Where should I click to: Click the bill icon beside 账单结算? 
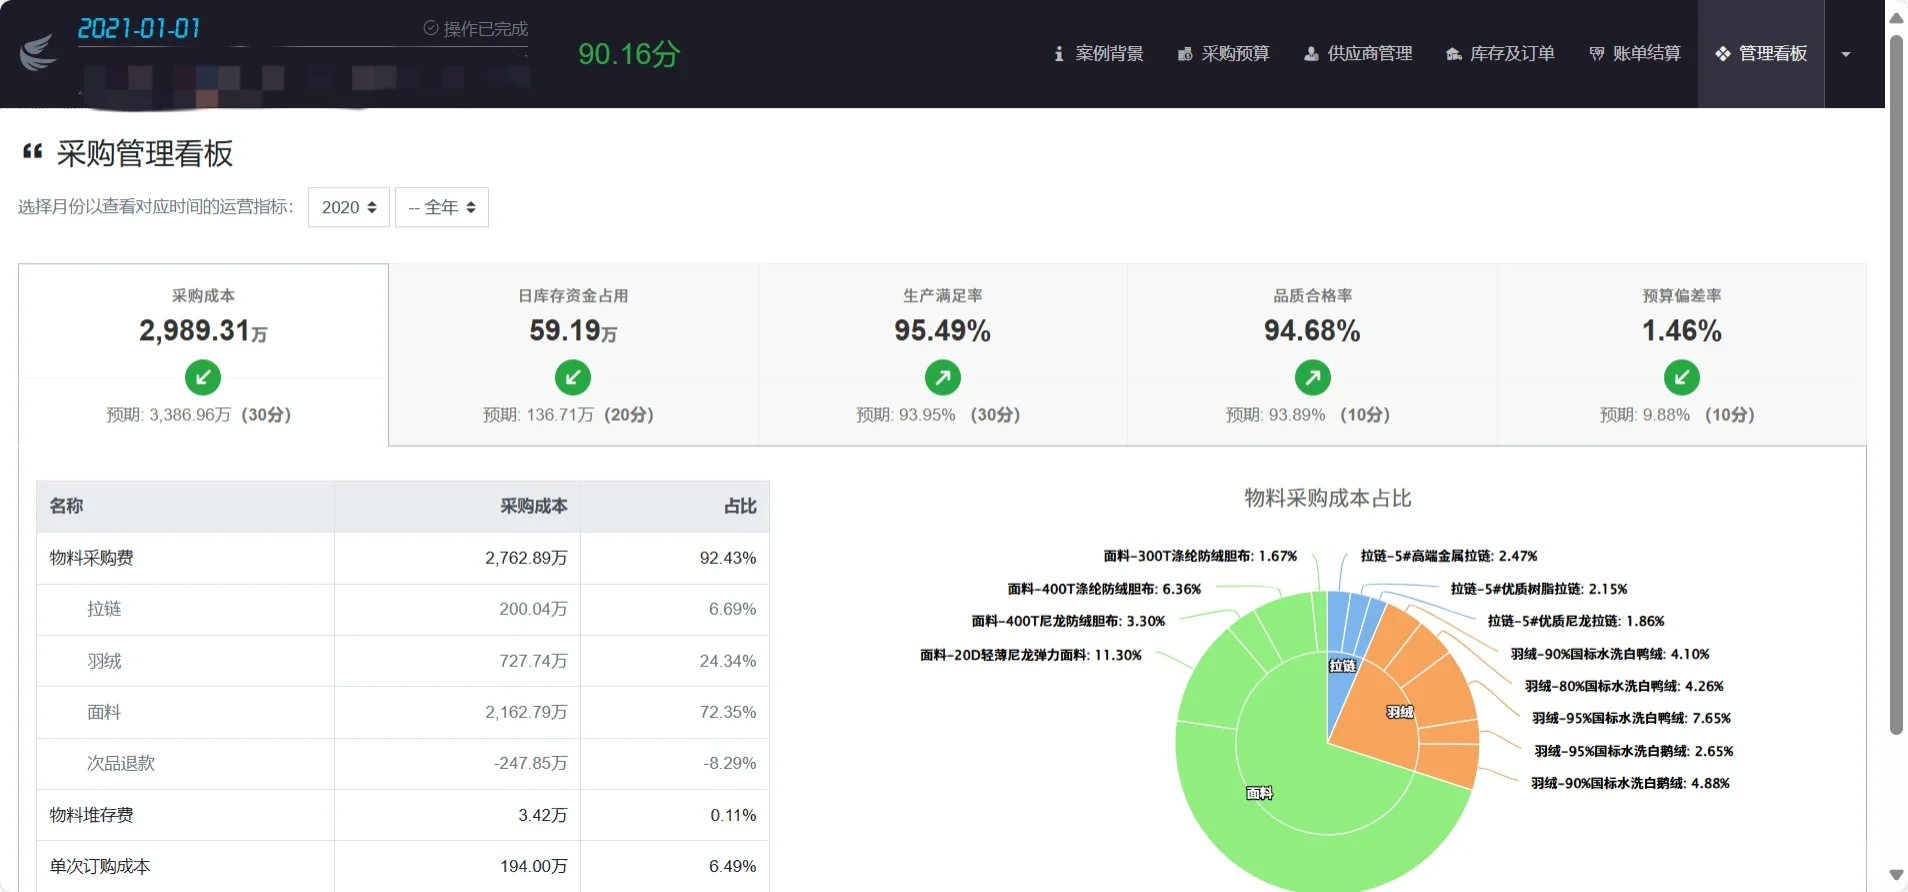point(1597,54)
